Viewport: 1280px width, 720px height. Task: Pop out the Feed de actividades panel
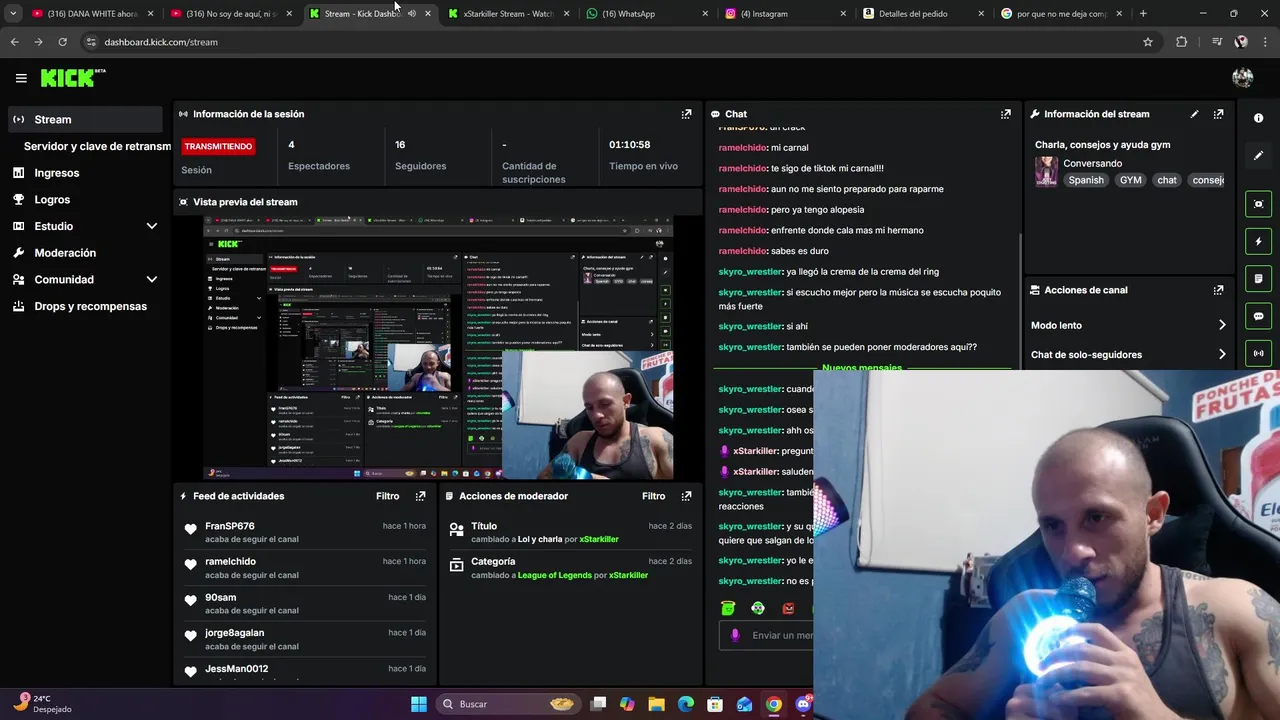coord(420,496)
